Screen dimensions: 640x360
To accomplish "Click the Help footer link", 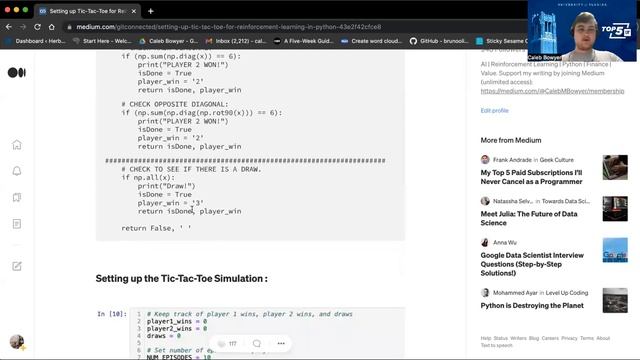I will click(x=486, y=338).
